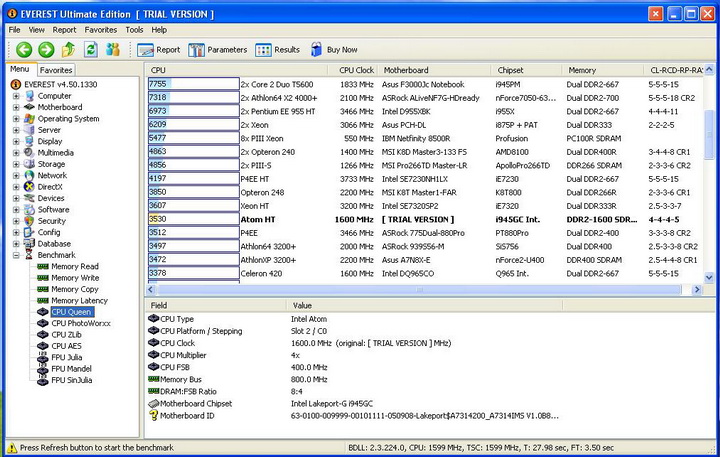Select the 2x Core 2 Duo T5600 row

pos(425,85)
